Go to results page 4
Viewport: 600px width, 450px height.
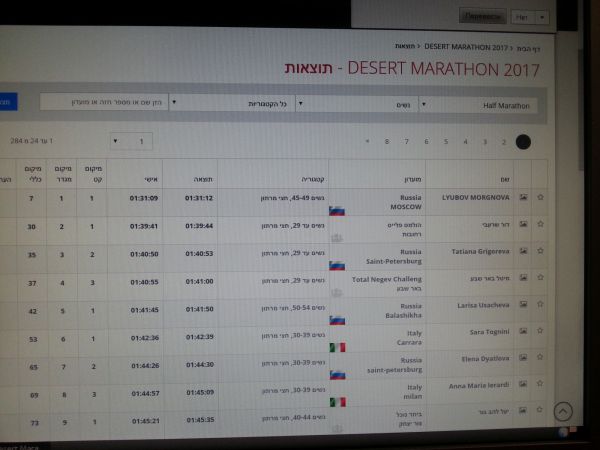[465, 142]
